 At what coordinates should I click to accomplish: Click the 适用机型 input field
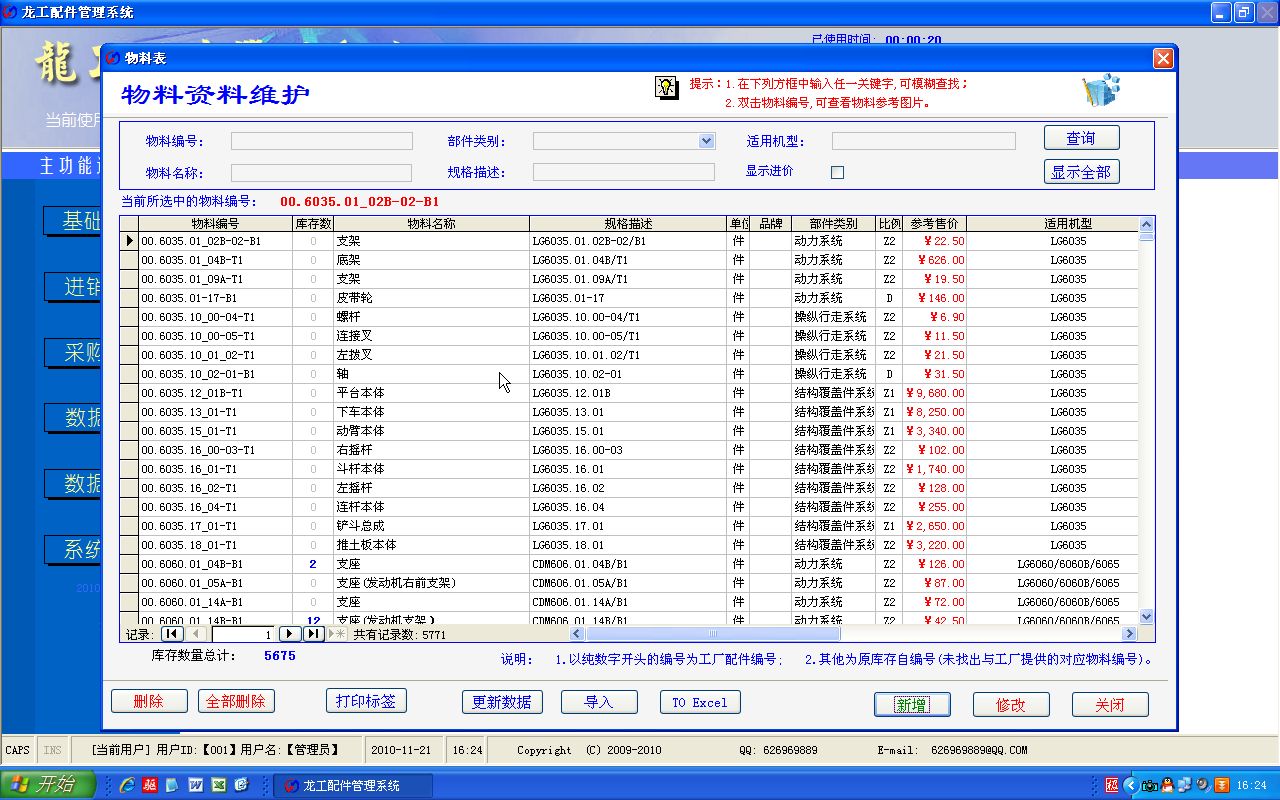pyautogui.click(x=924, y=141)
